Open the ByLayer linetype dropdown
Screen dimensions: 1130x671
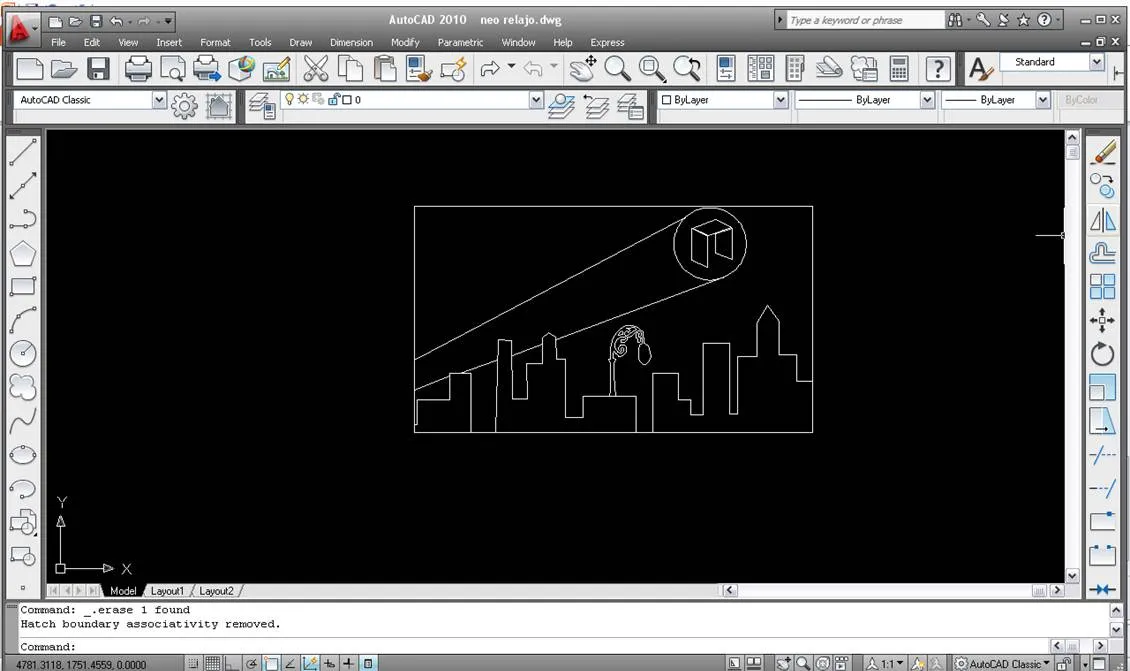click(x=865, y=100)
